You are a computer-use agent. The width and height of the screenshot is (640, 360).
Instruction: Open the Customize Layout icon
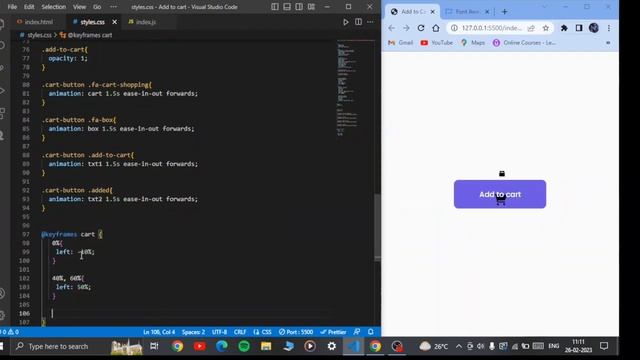tap(311, 7)
